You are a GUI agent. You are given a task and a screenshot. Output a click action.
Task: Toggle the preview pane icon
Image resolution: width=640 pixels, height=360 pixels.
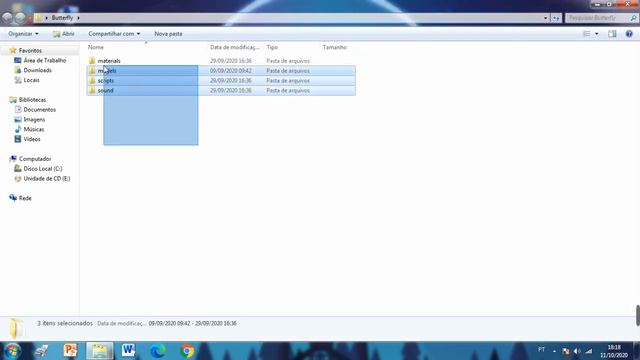(x=612, y=34)
